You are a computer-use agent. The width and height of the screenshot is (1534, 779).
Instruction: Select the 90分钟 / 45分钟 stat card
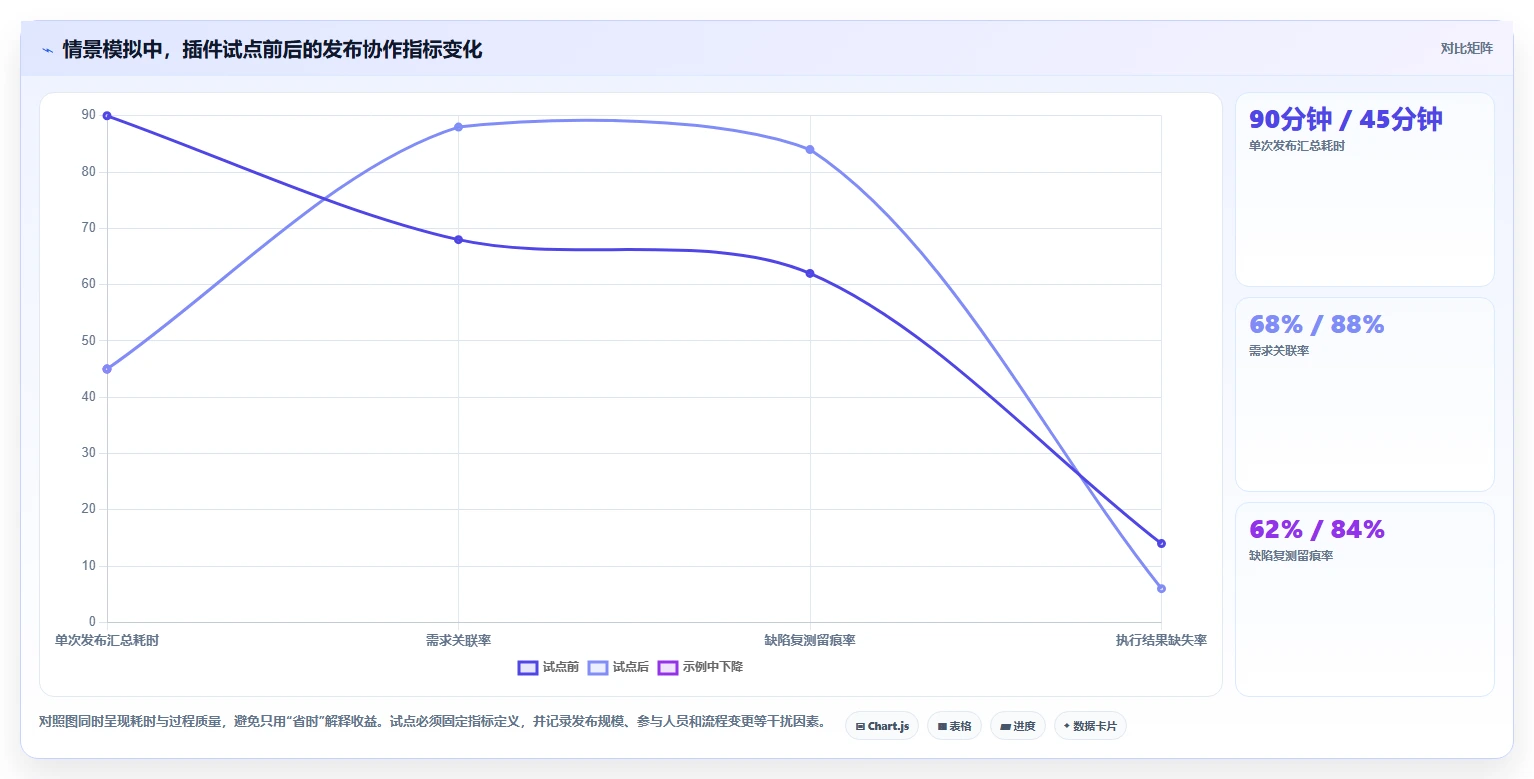pos(1365,190)
